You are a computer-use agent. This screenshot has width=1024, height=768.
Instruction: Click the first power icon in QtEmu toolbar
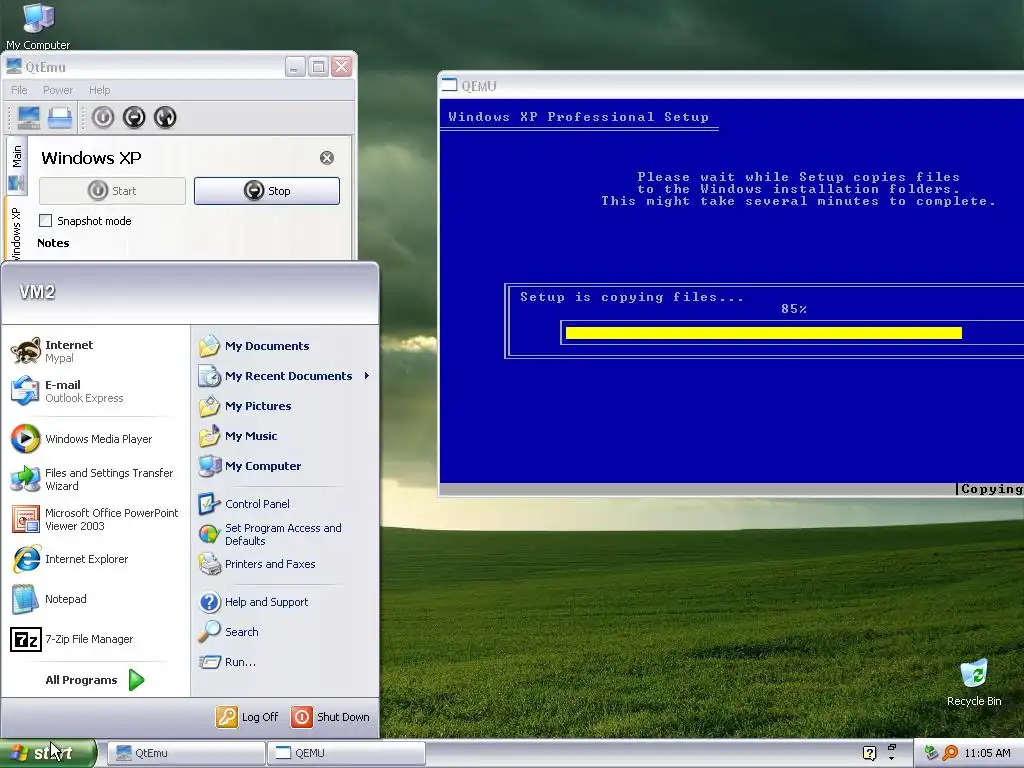click(103, 118)
